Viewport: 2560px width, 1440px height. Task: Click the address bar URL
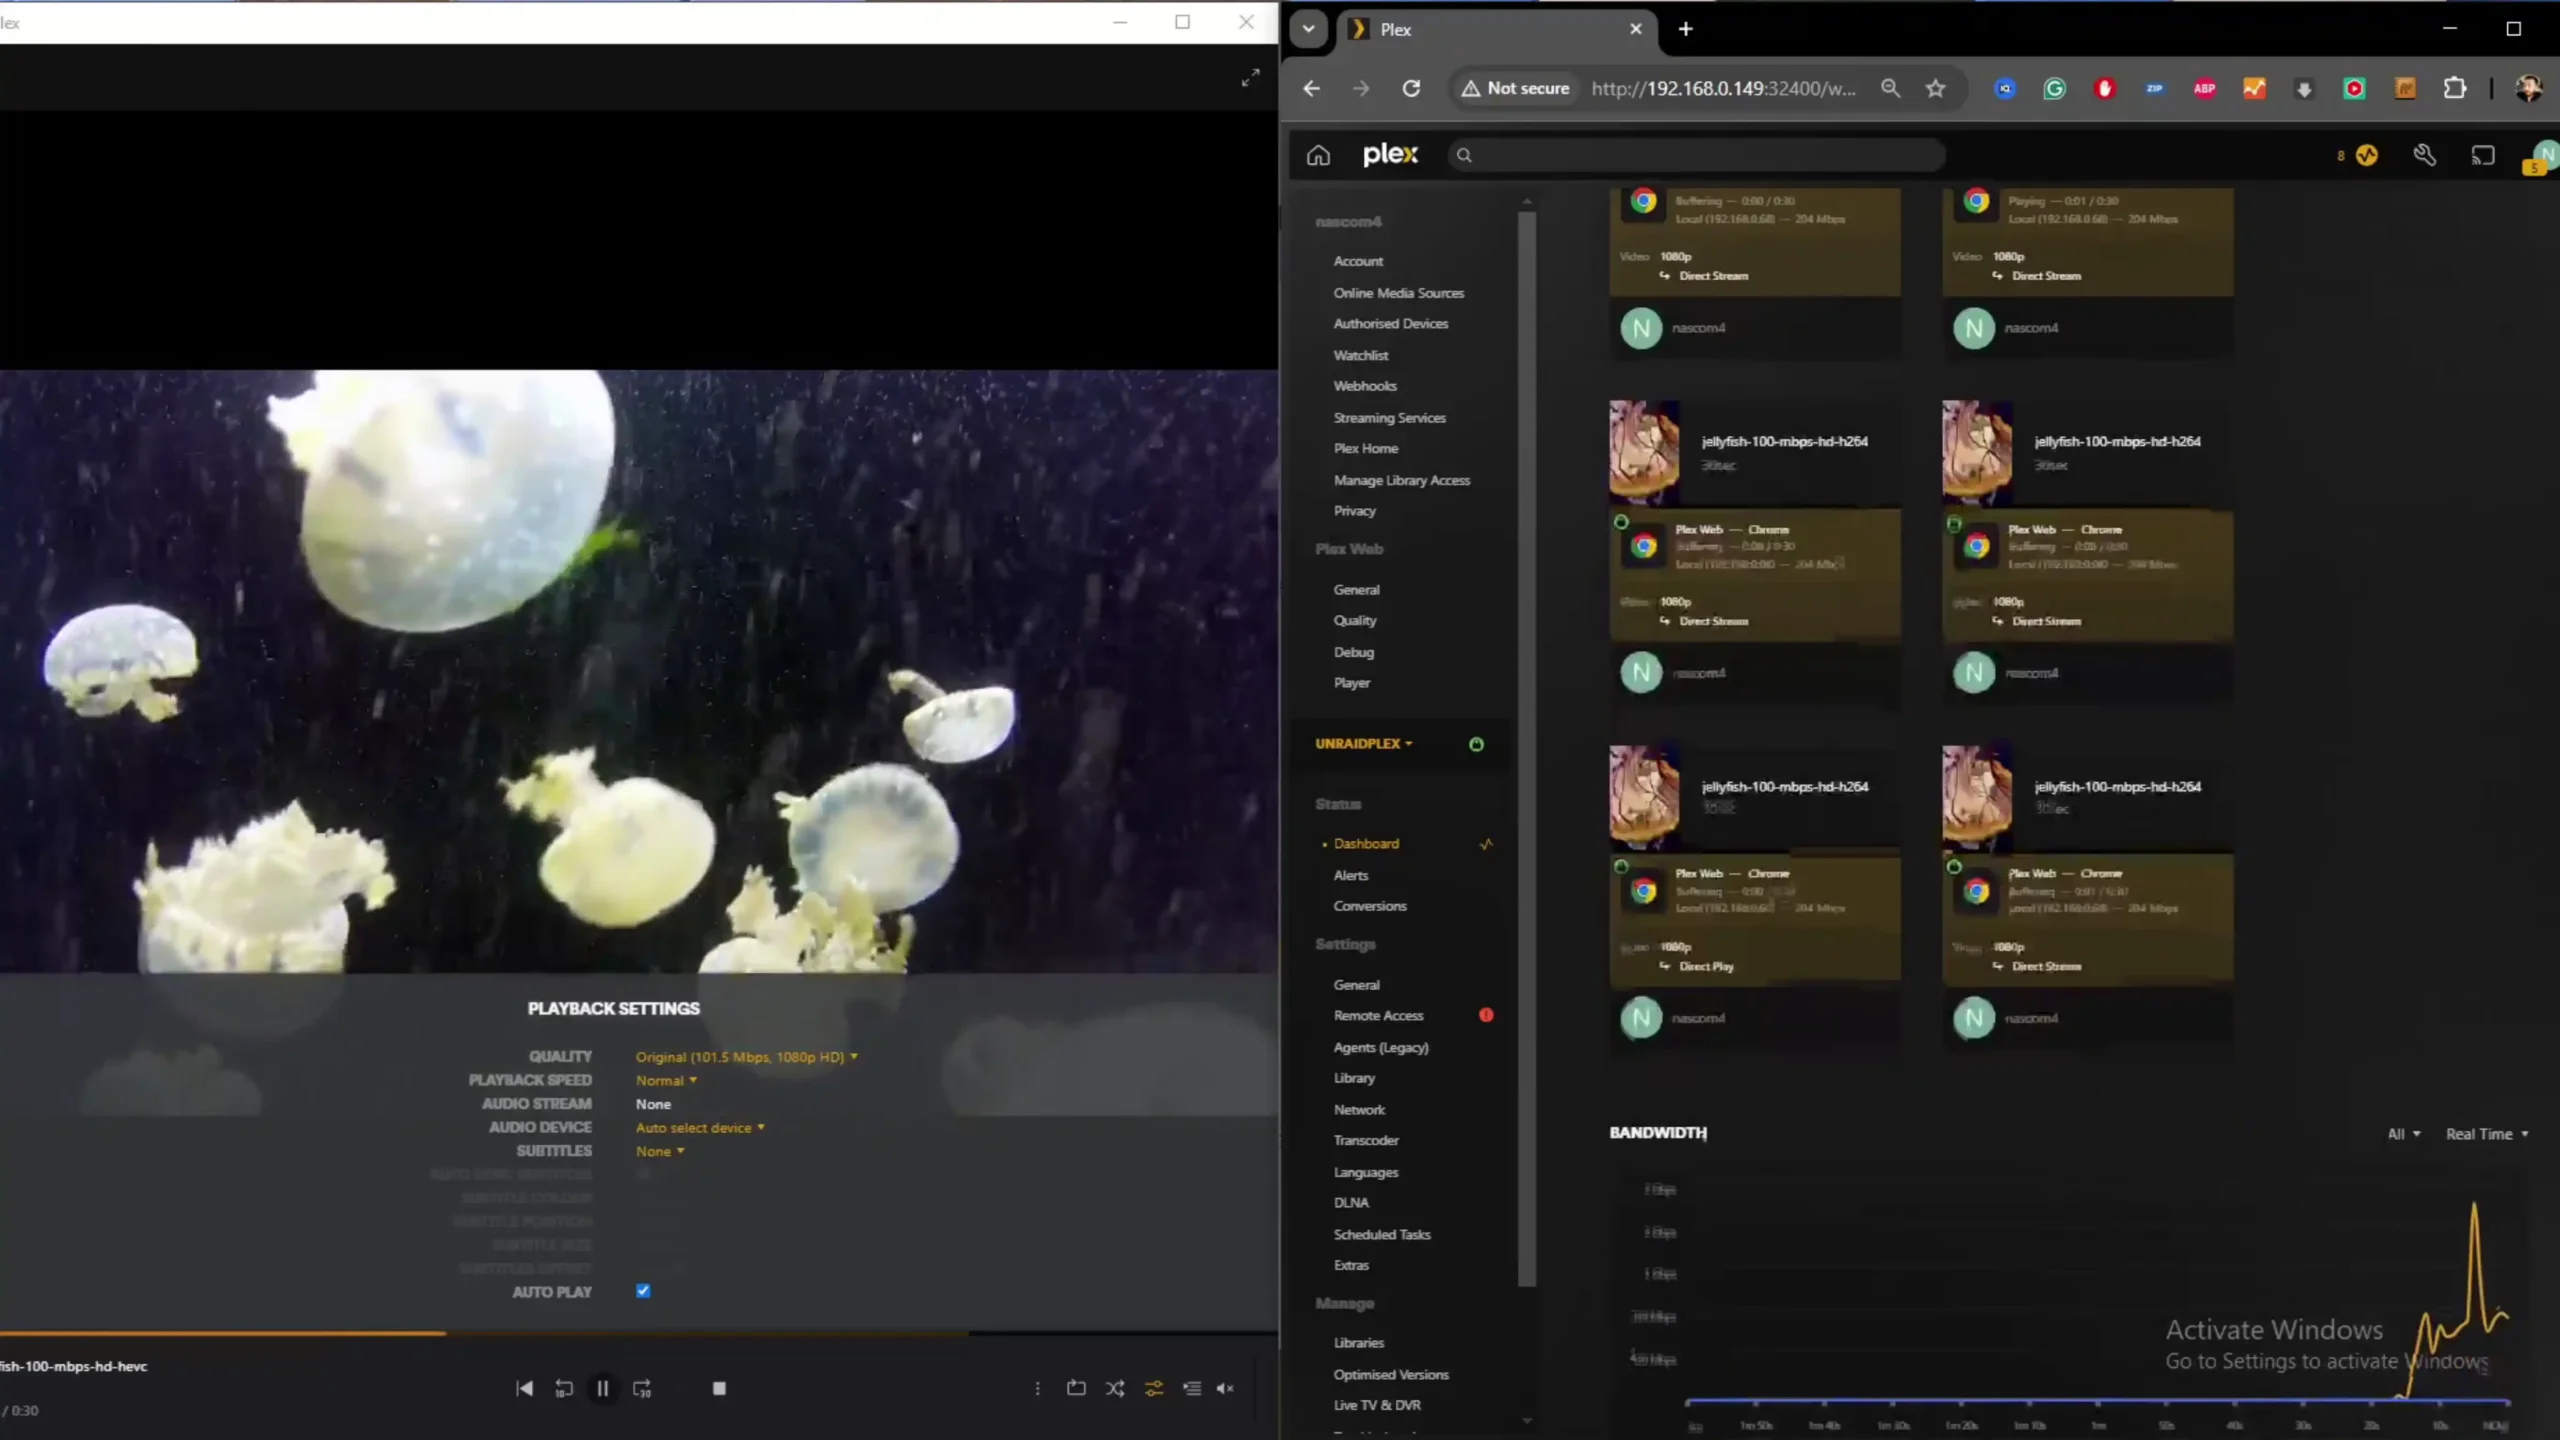click(x=1723, y=88)
